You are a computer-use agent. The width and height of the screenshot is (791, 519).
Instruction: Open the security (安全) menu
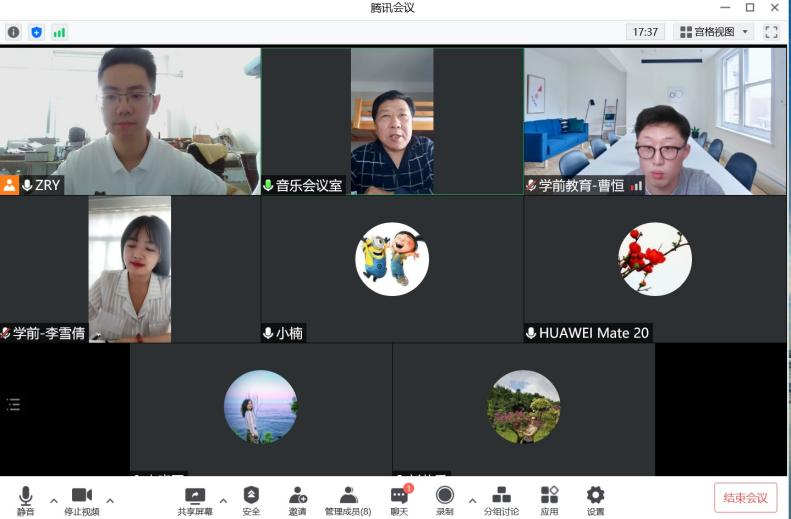(251, 500)
